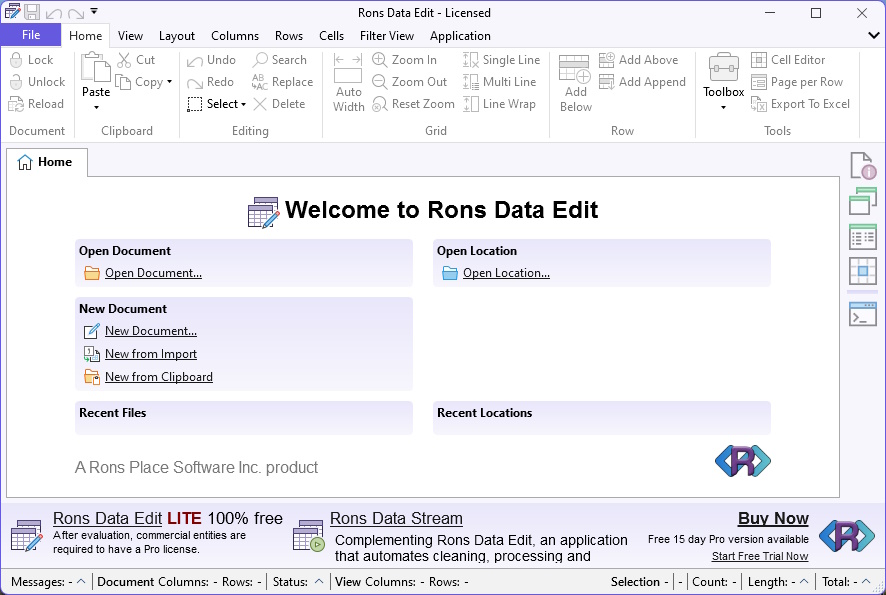Open the quick access toolbar dropdown

coord(94,11)
